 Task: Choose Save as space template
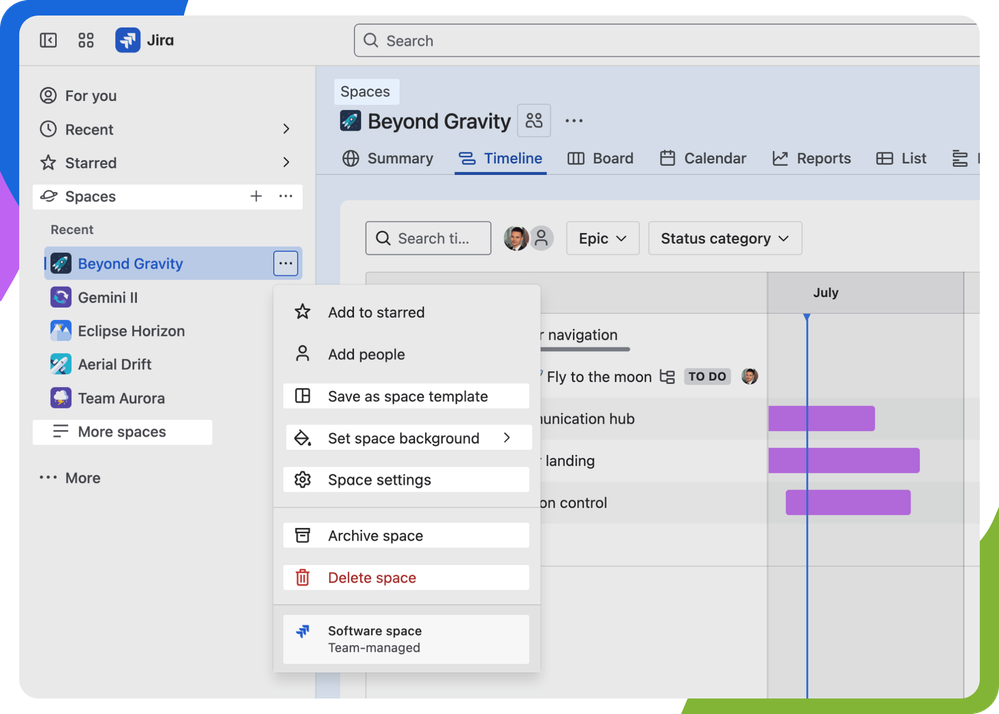click(x=406, y=396)
